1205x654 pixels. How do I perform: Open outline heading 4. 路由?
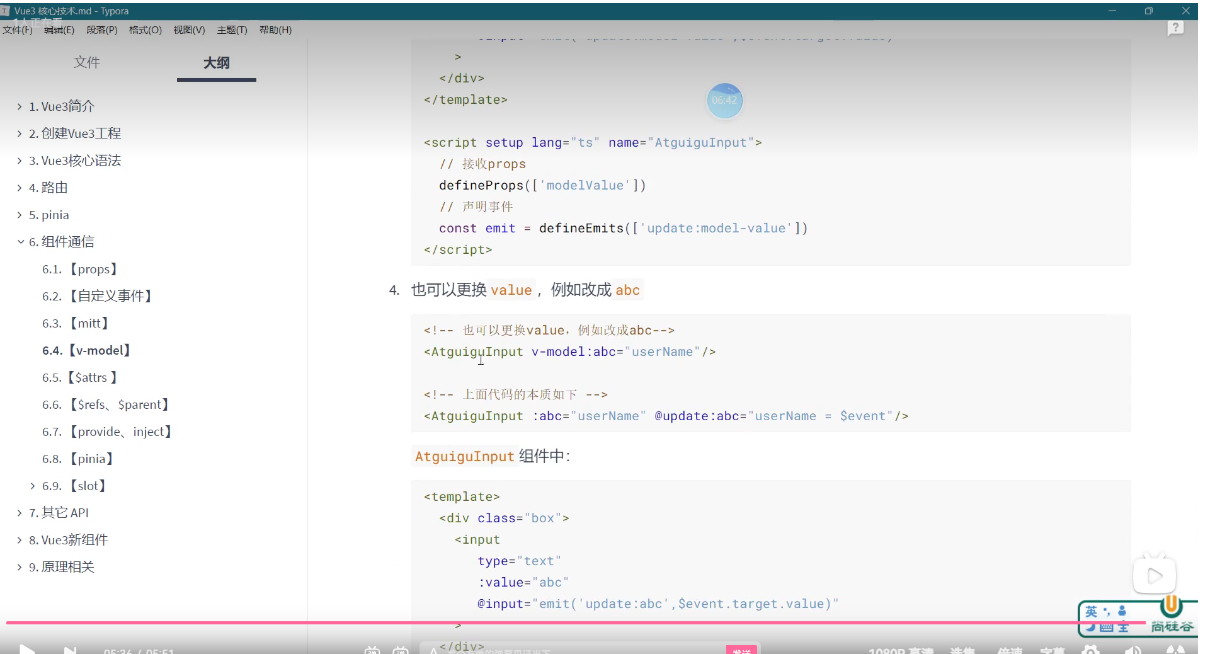pos(48,187)
